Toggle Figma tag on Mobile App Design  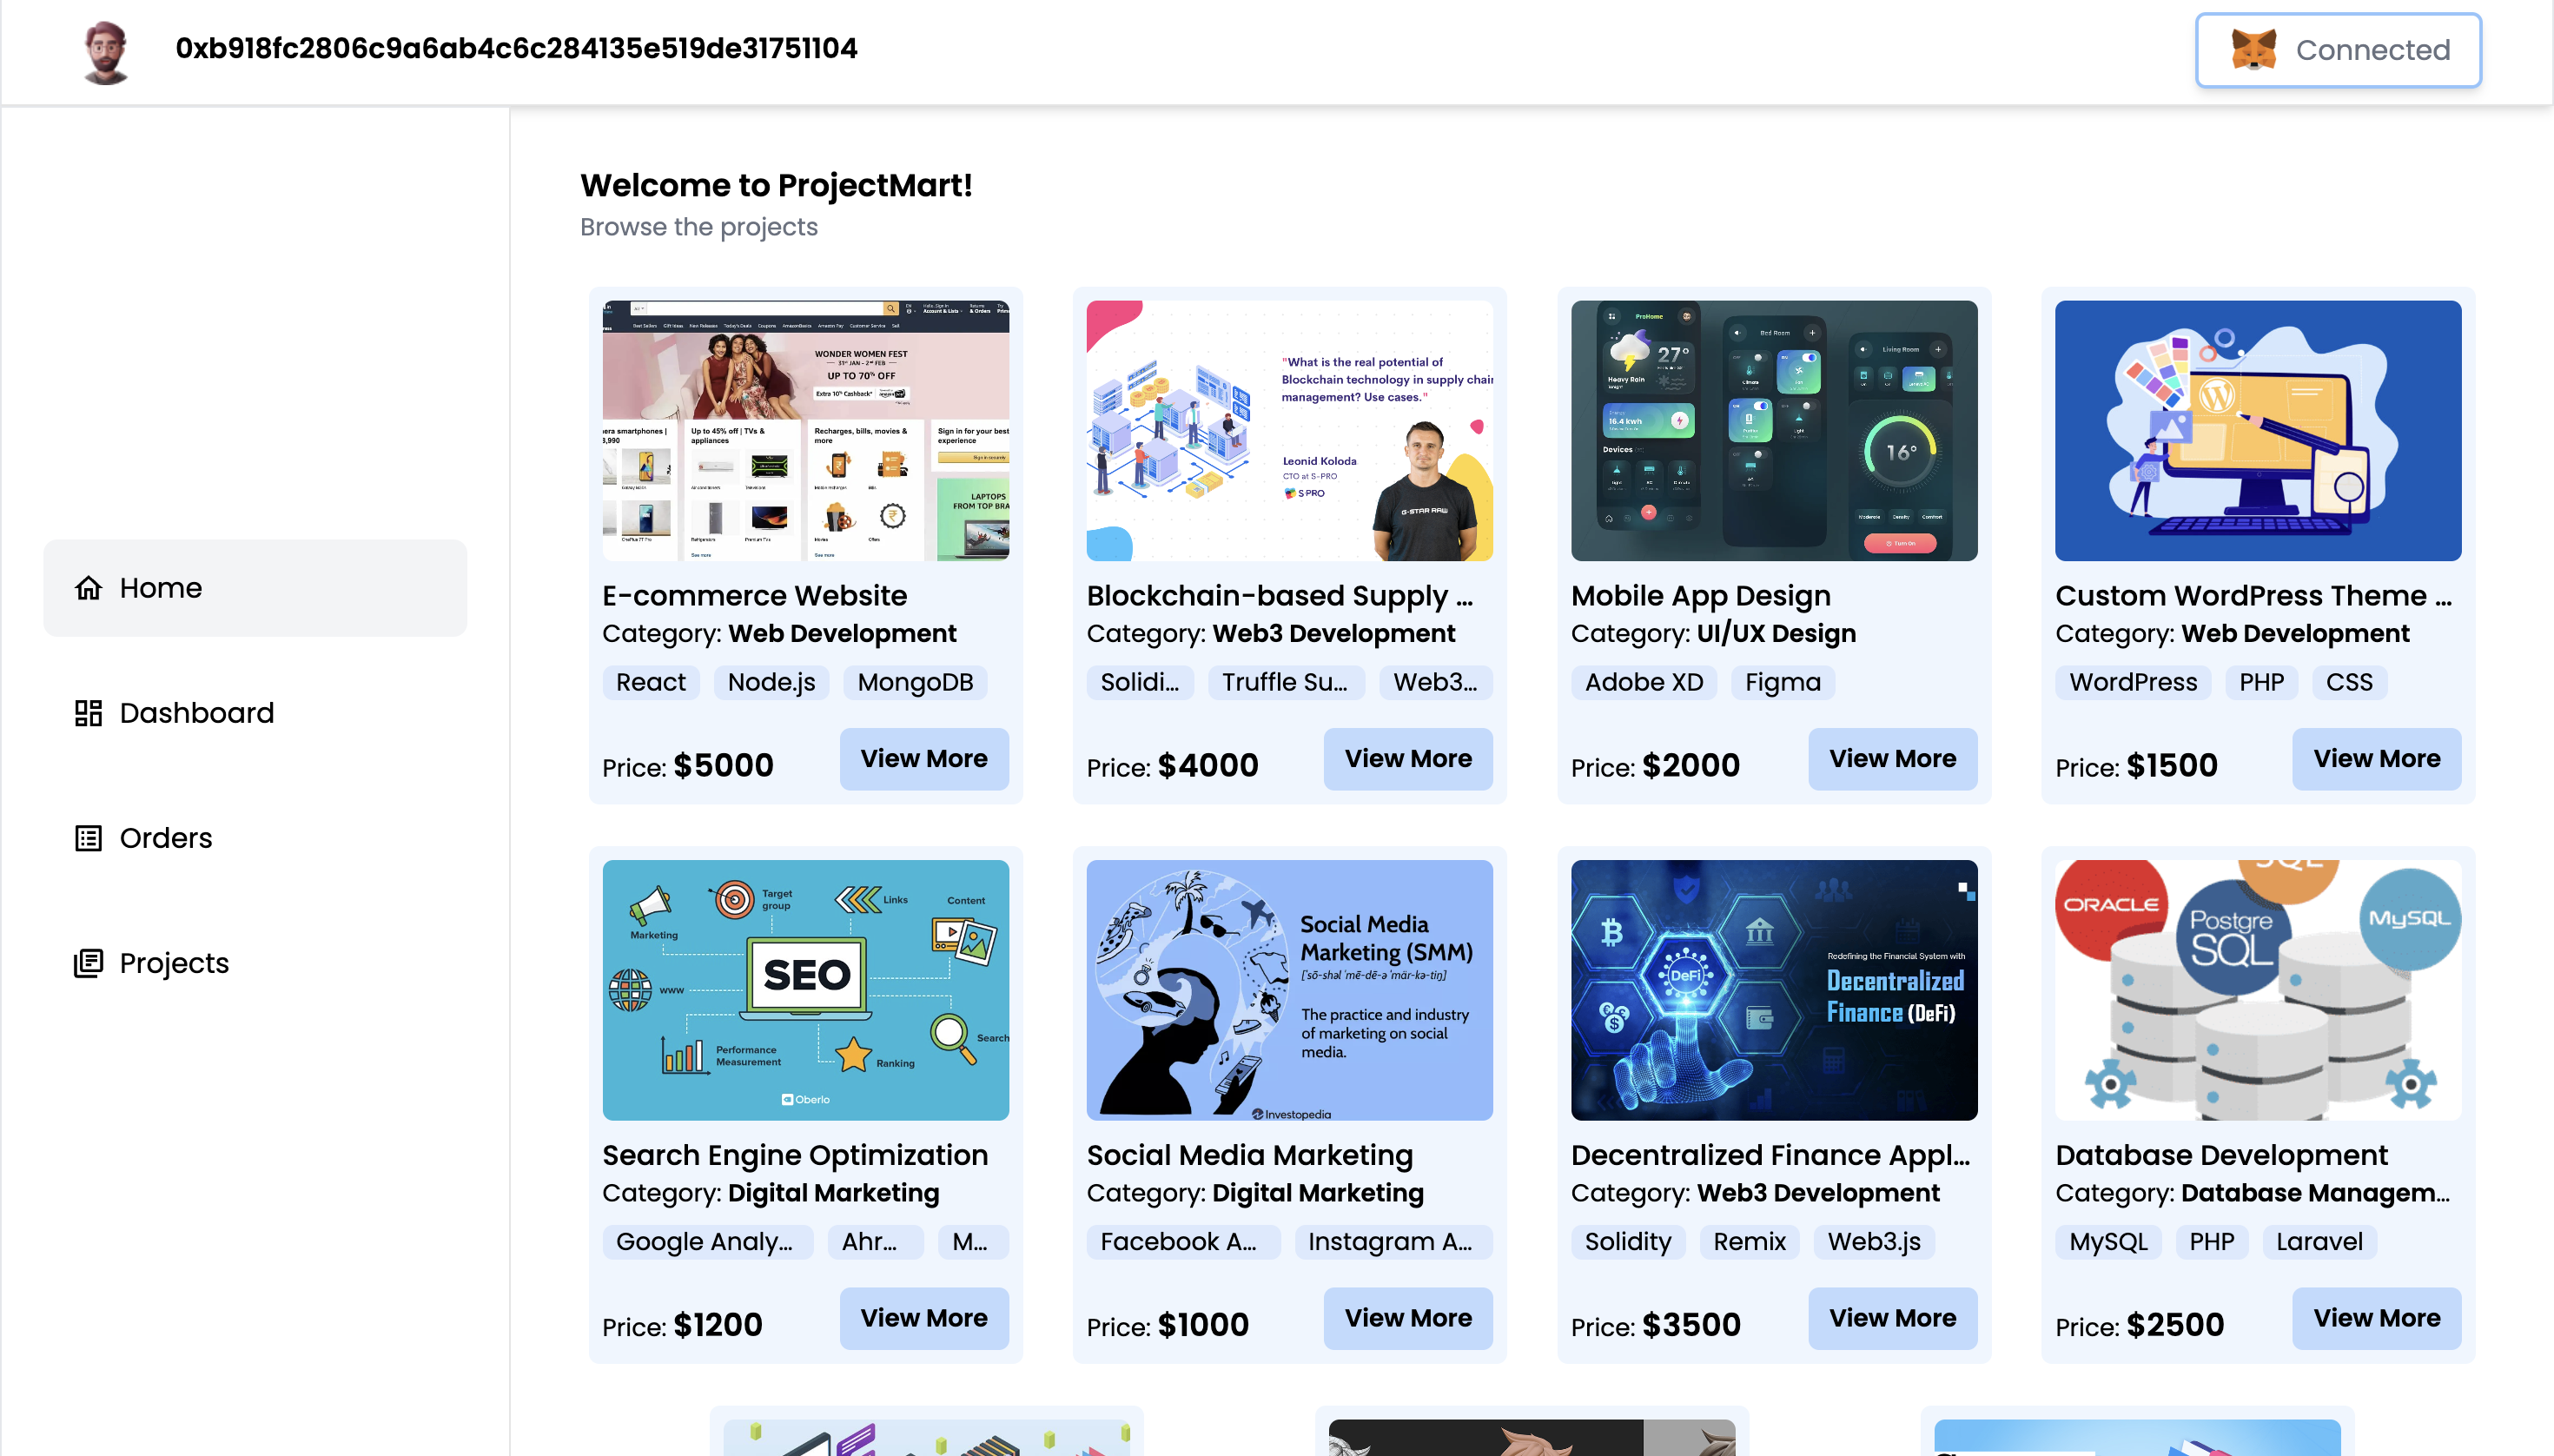(1783, 680)
